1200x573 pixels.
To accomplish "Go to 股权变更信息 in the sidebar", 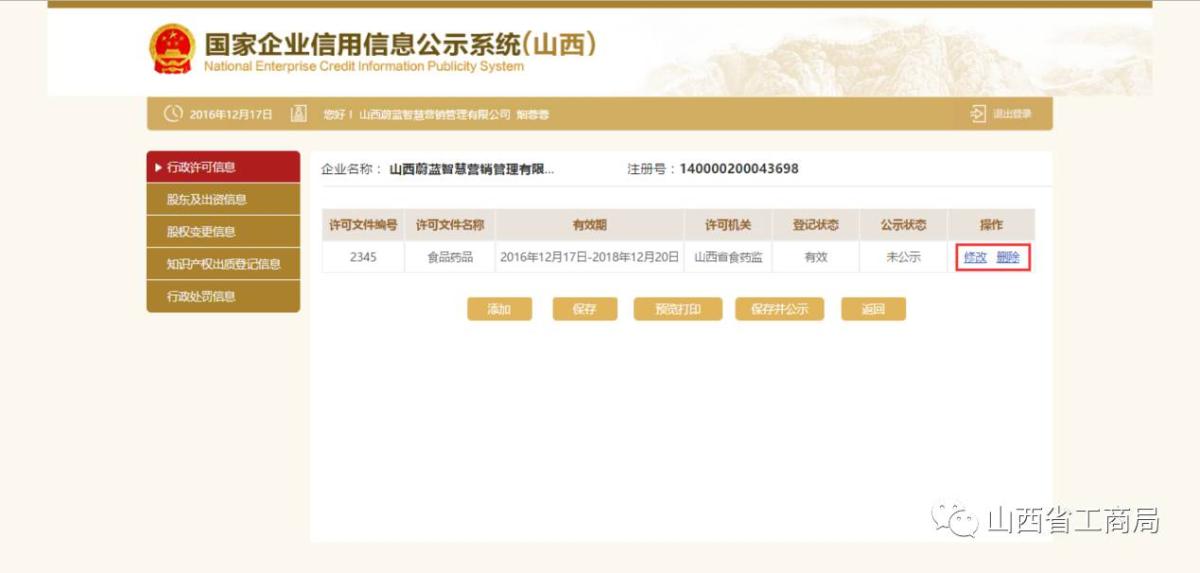I will click(223, 231).
